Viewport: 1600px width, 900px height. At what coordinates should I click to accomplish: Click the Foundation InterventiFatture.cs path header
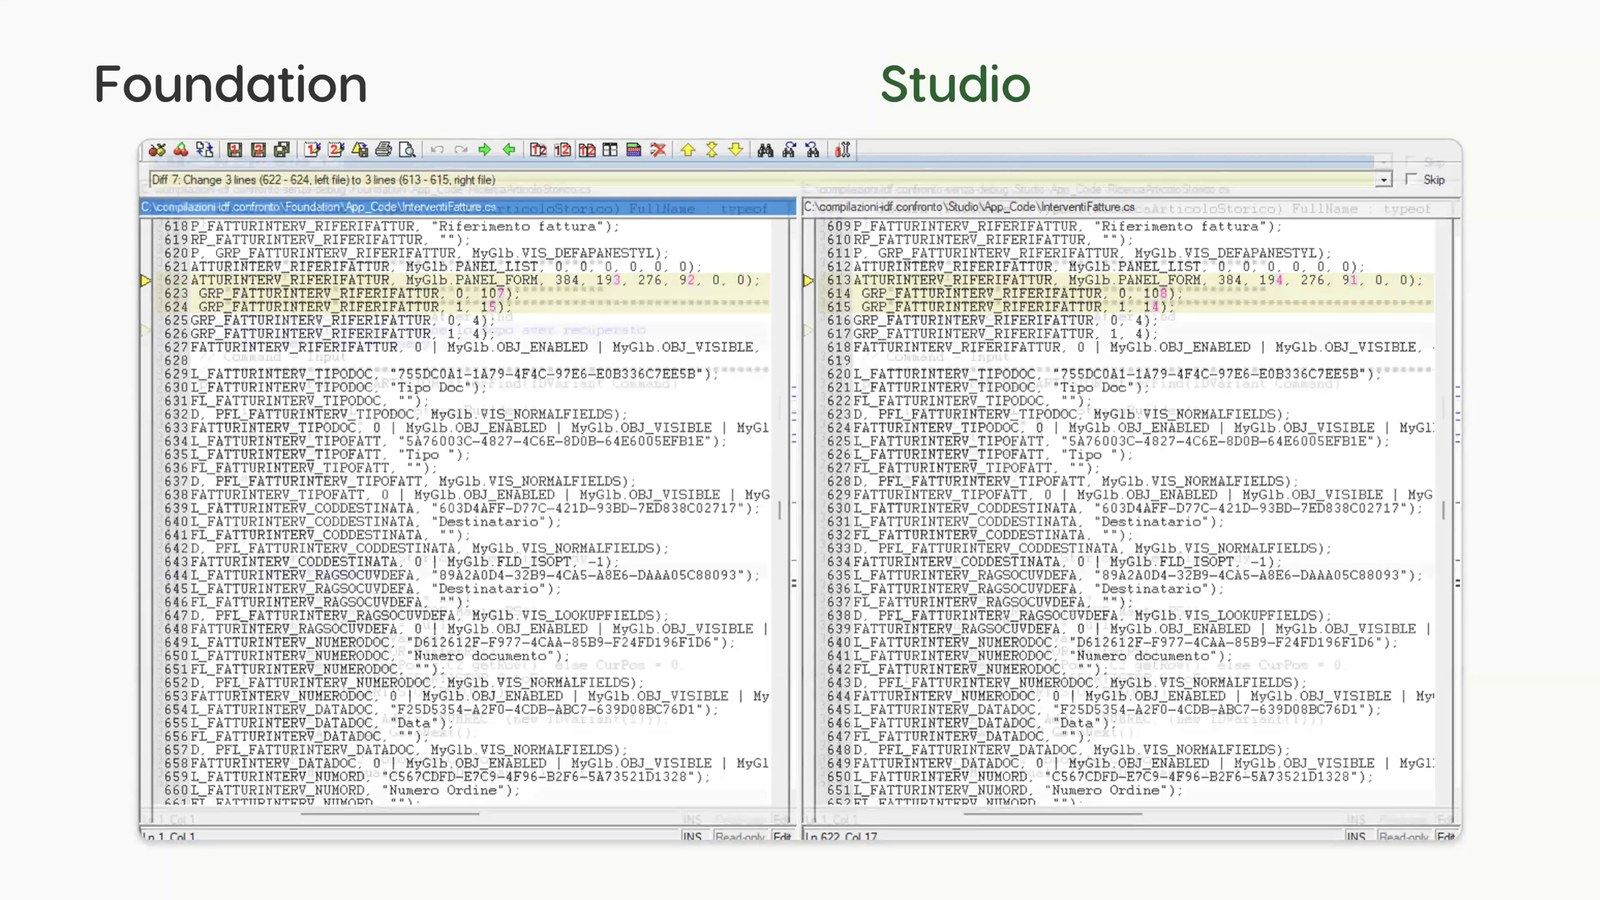468,207
